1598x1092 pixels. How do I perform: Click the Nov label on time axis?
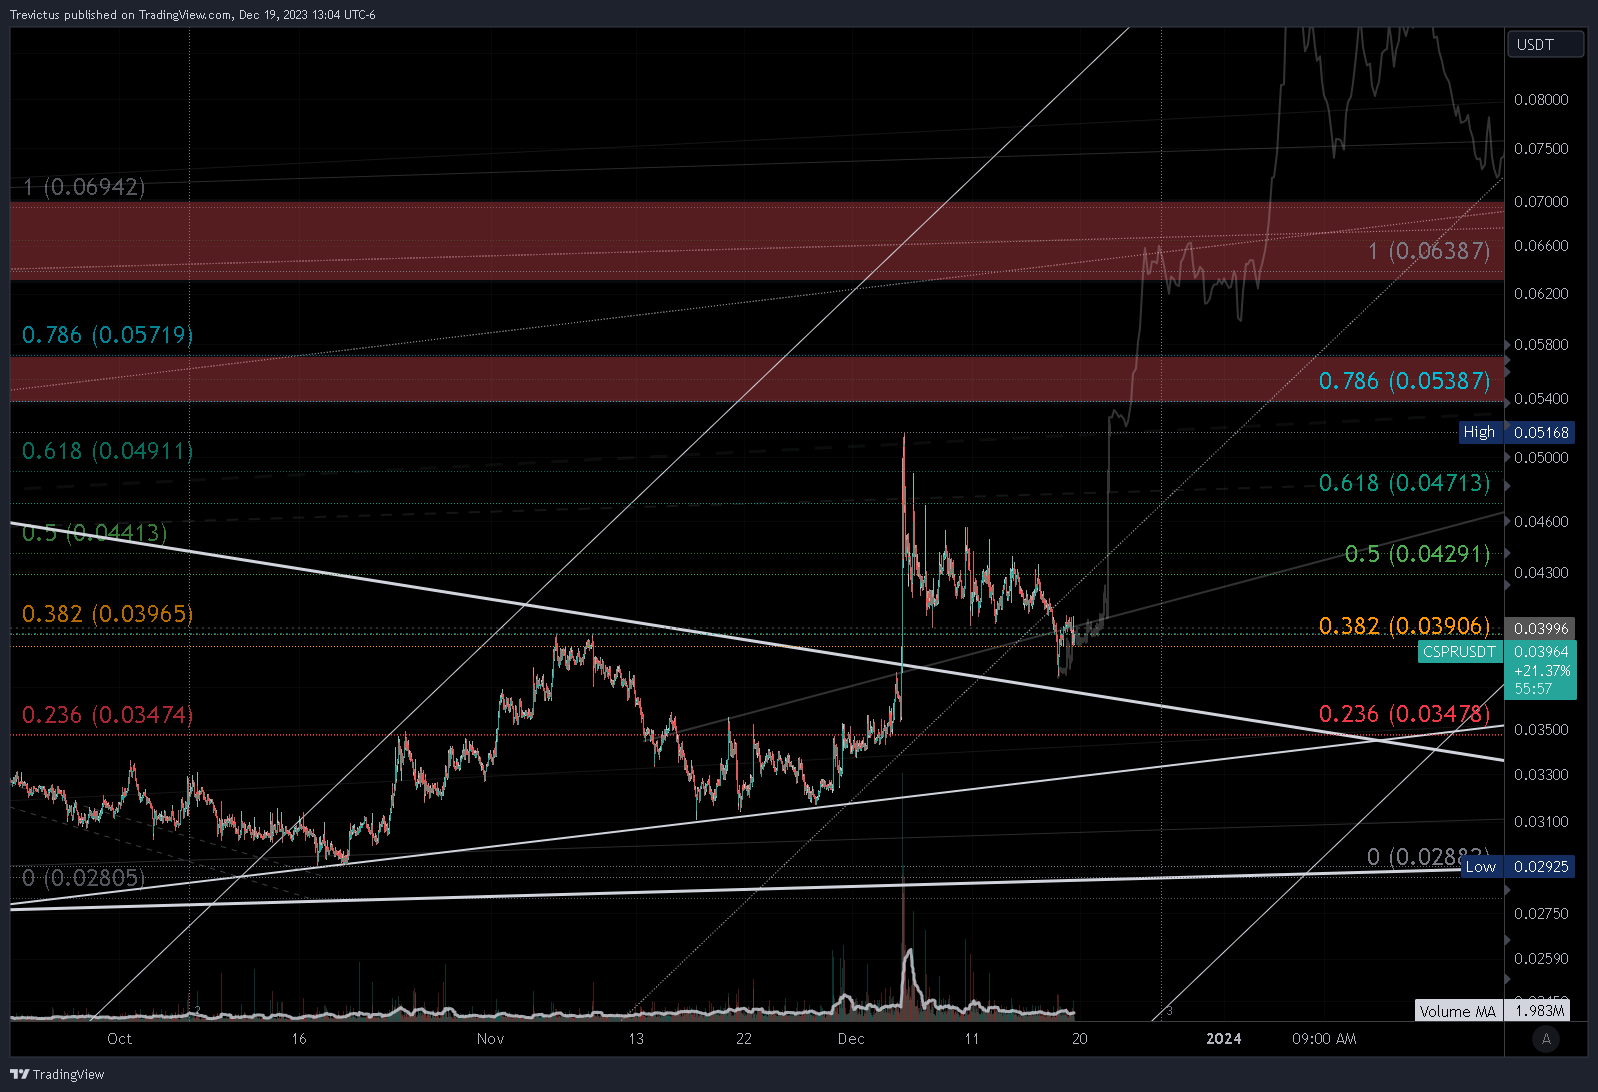(x=490, y=1039)
